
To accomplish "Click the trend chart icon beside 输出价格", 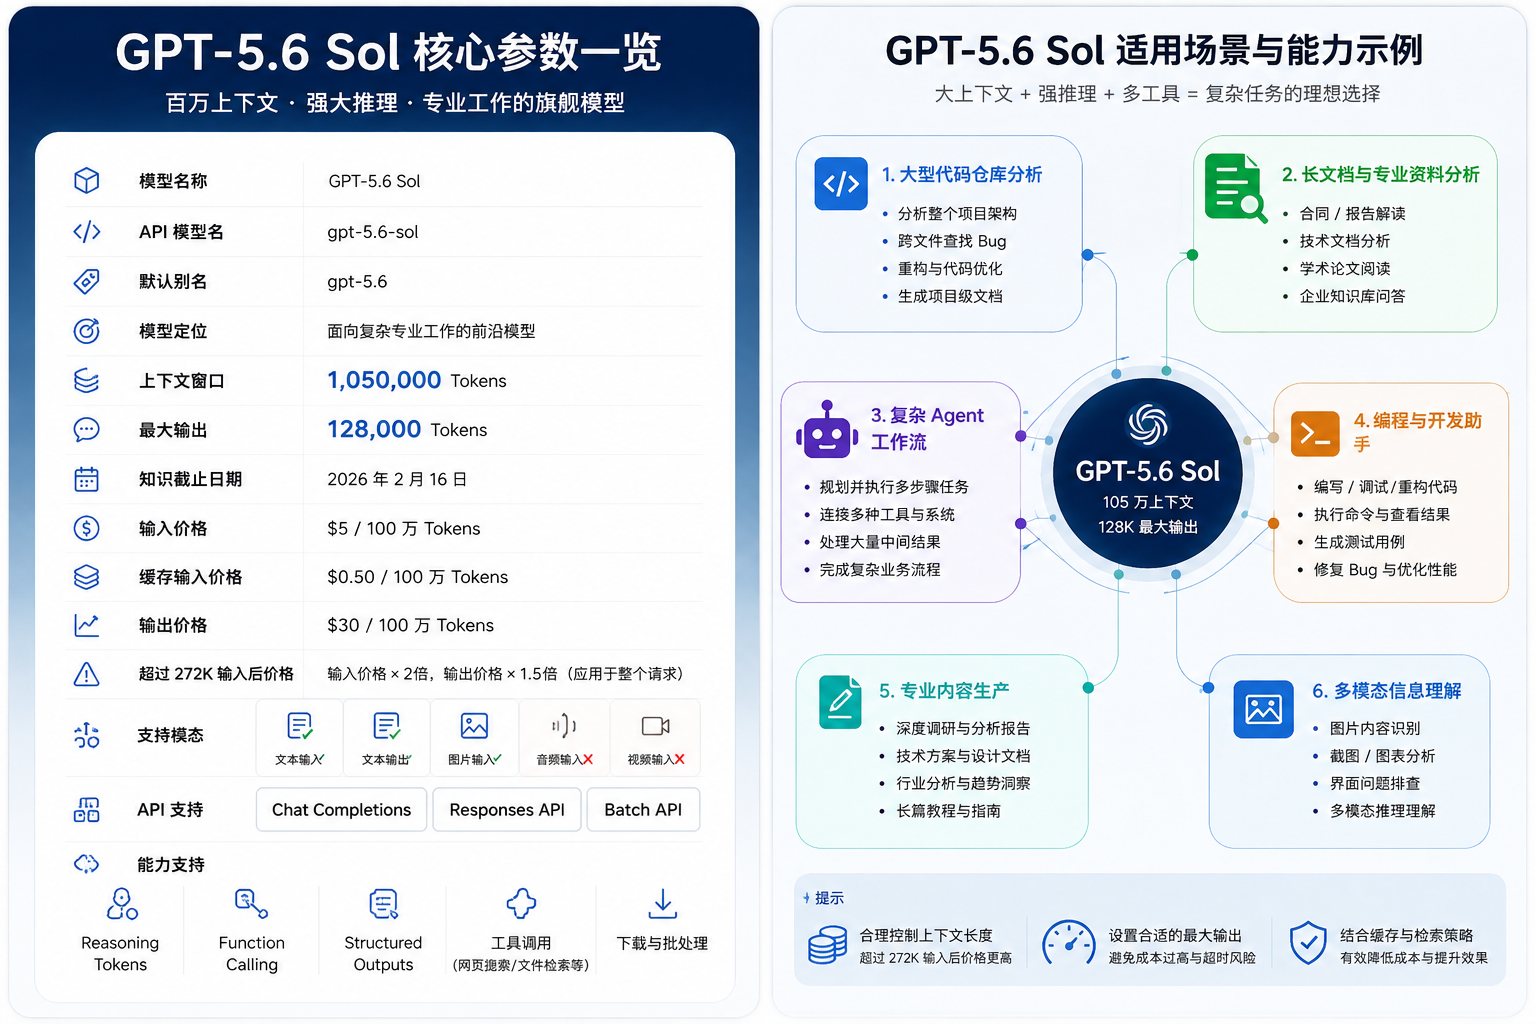I will point(87,625).
